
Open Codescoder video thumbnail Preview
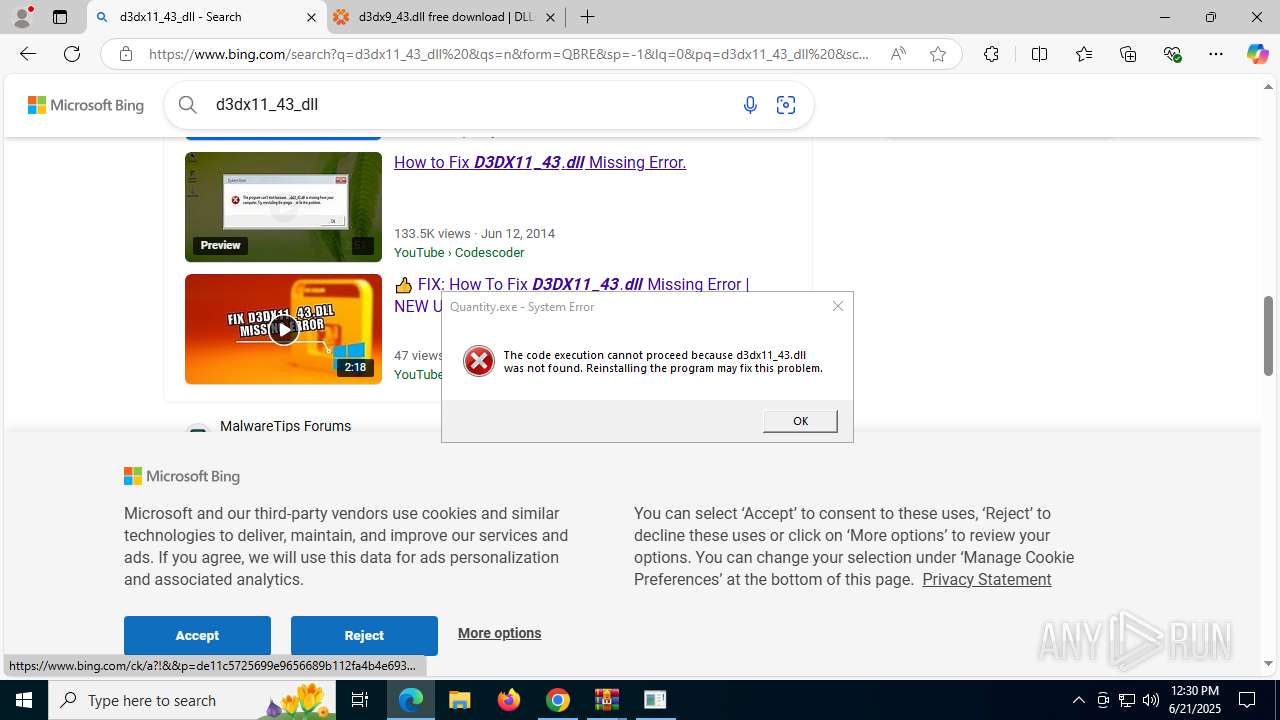[283, 207]
